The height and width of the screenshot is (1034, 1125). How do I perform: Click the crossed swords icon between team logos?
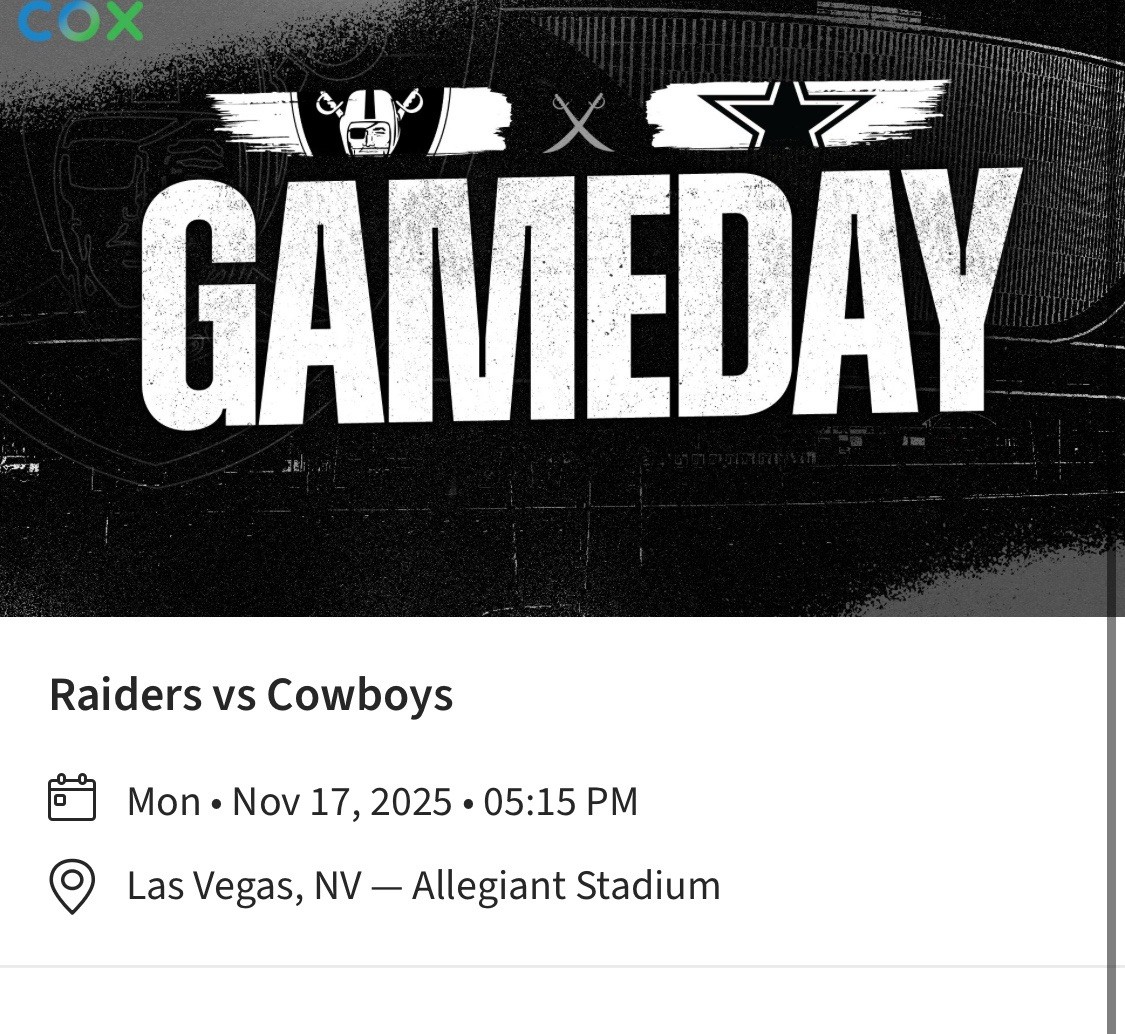[x=577, y=124]
